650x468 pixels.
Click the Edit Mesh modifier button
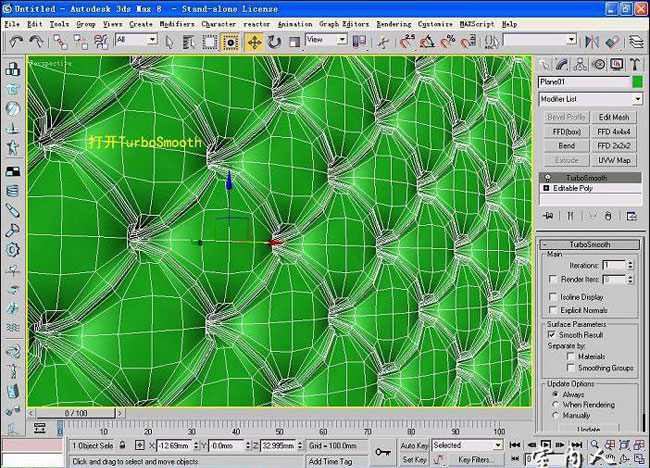click(614, 117)
